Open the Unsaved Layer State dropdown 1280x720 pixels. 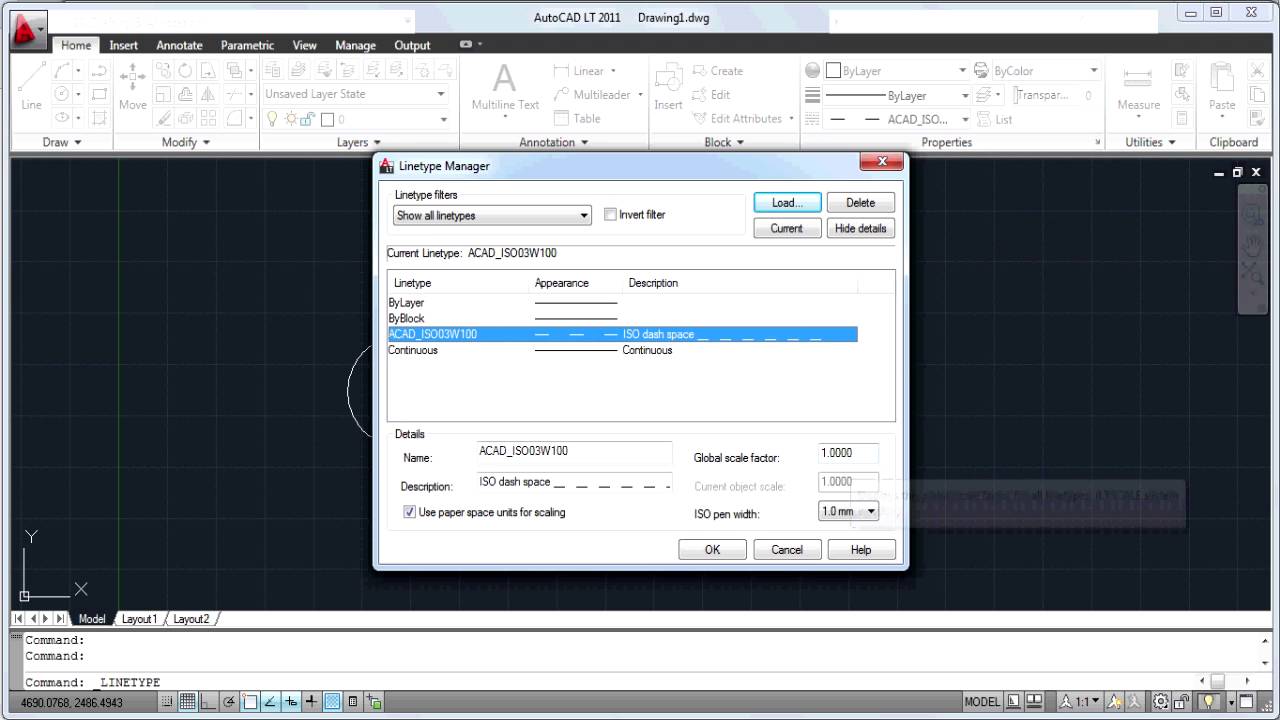[x=355, y=94]
